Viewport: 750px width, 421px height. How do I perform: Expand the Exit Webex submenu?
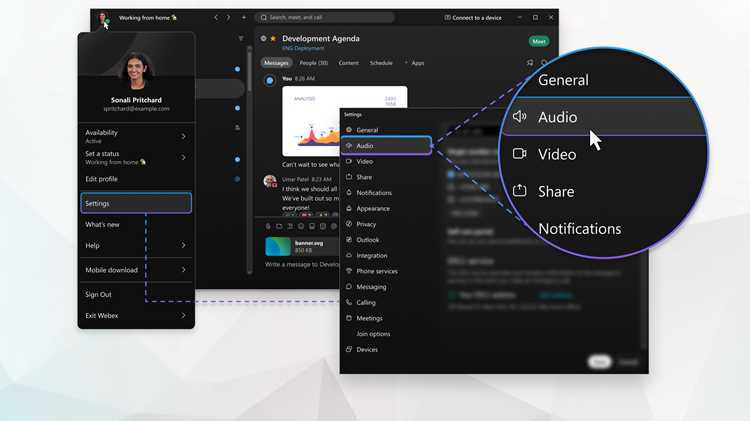136,316
